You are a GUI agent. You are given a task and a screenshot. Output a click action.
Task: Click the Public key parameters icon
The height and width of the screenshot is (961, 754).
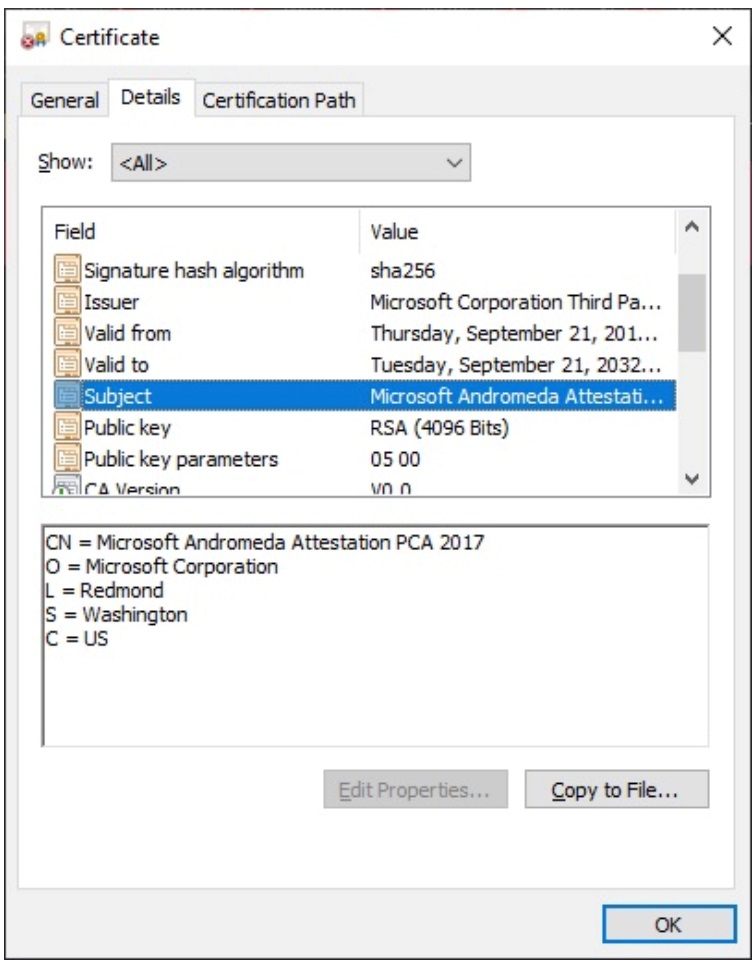[x=68, y=460]
